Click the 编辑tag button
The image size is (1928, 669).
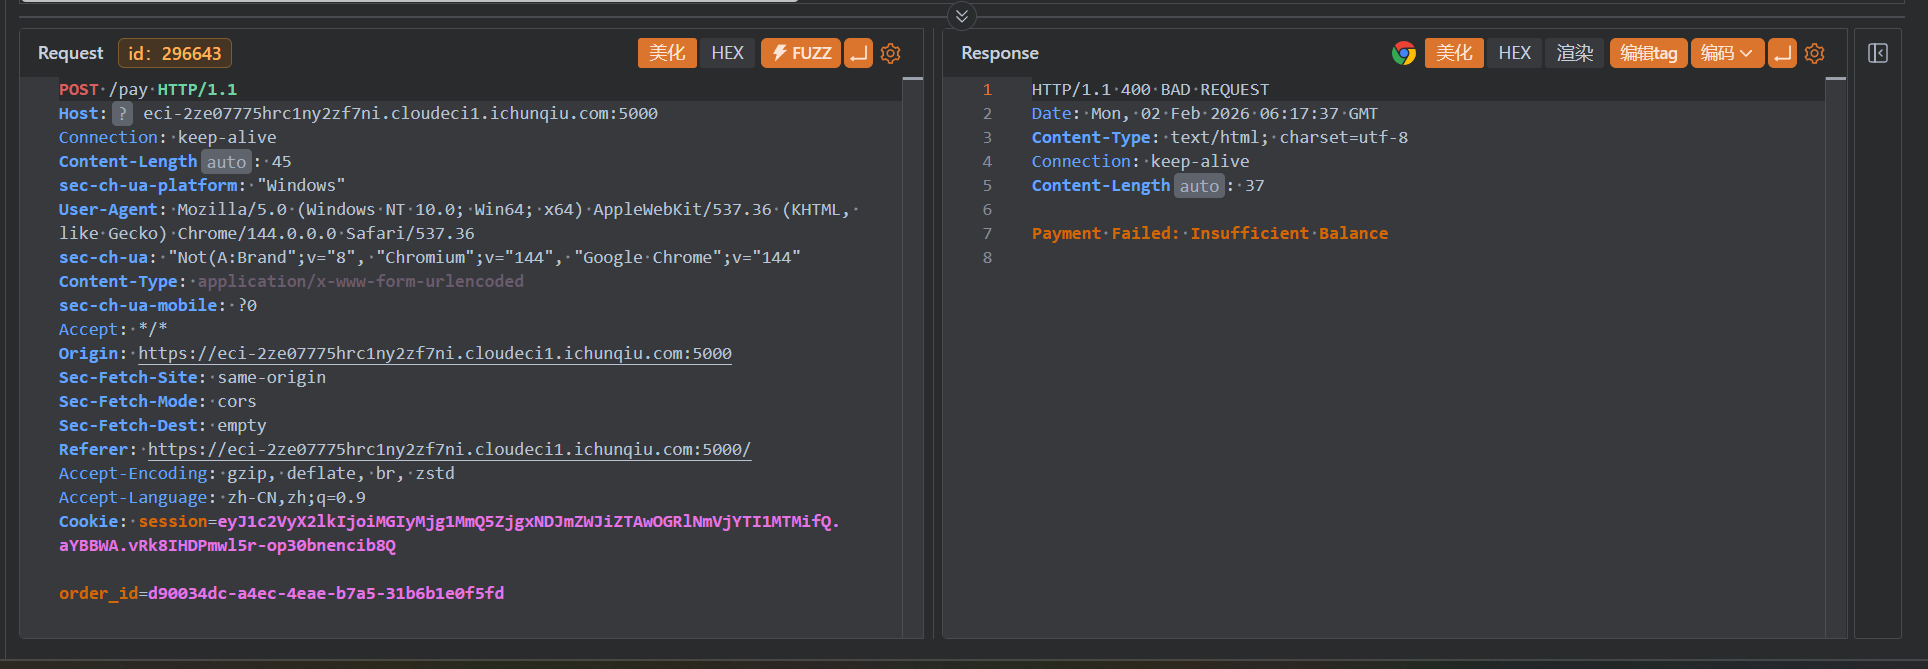point(1649,53)
